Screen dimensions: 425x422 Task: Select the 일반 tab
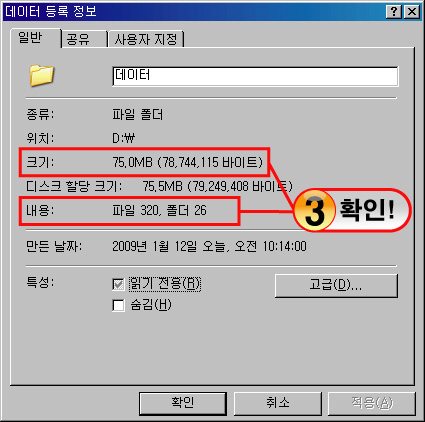[36, 38]
